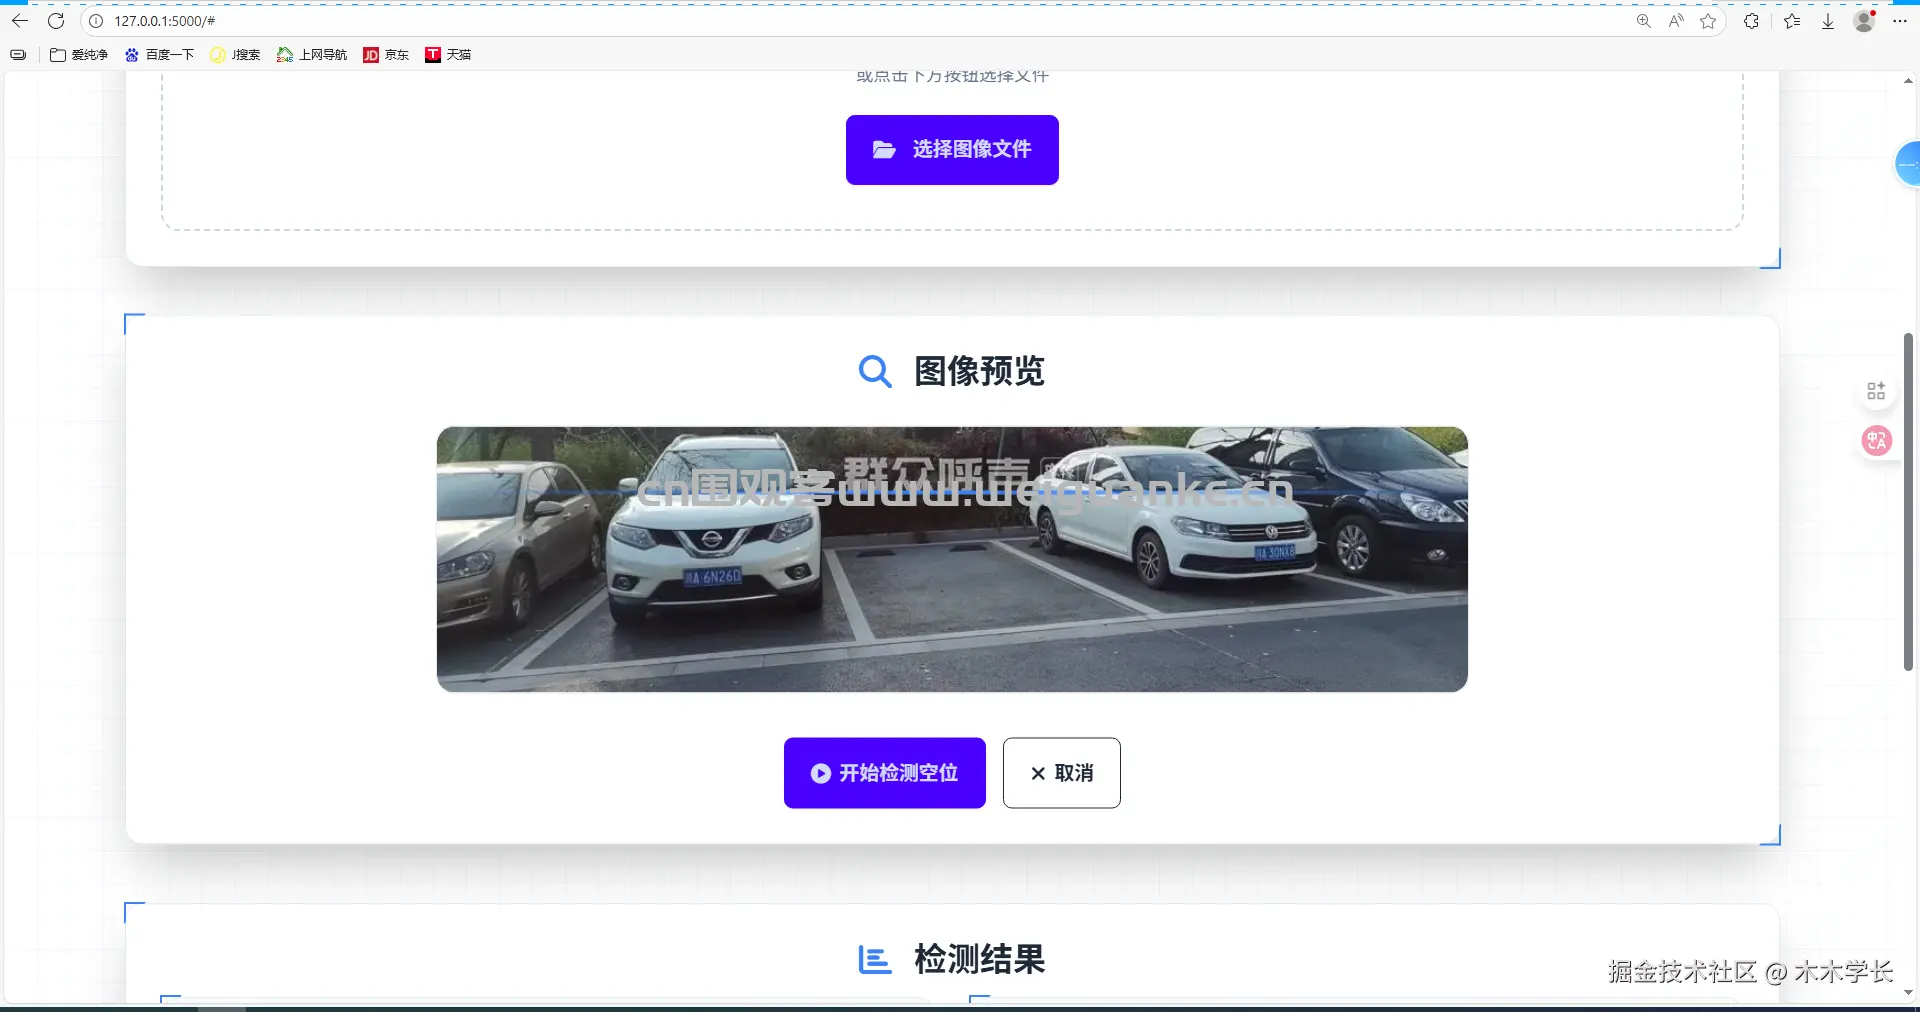Add this page to favorites
Screen dimensions: 1920x1012
1708,21
